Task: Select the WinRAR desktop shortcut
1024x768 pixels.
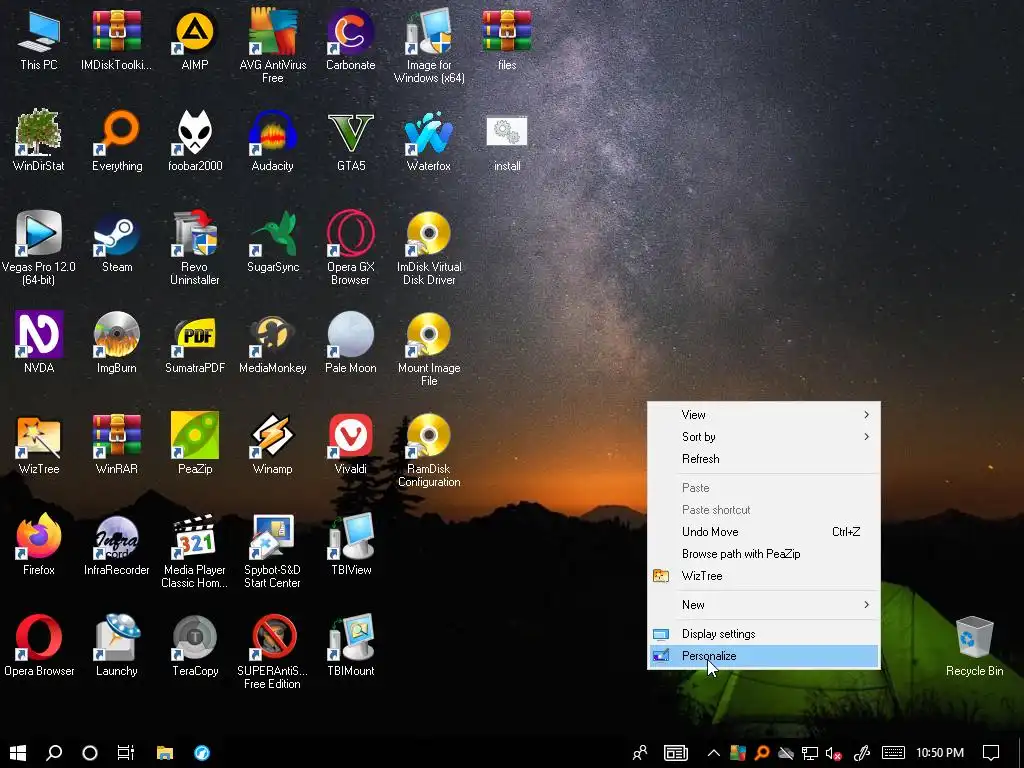Action: tap(117, 436)
